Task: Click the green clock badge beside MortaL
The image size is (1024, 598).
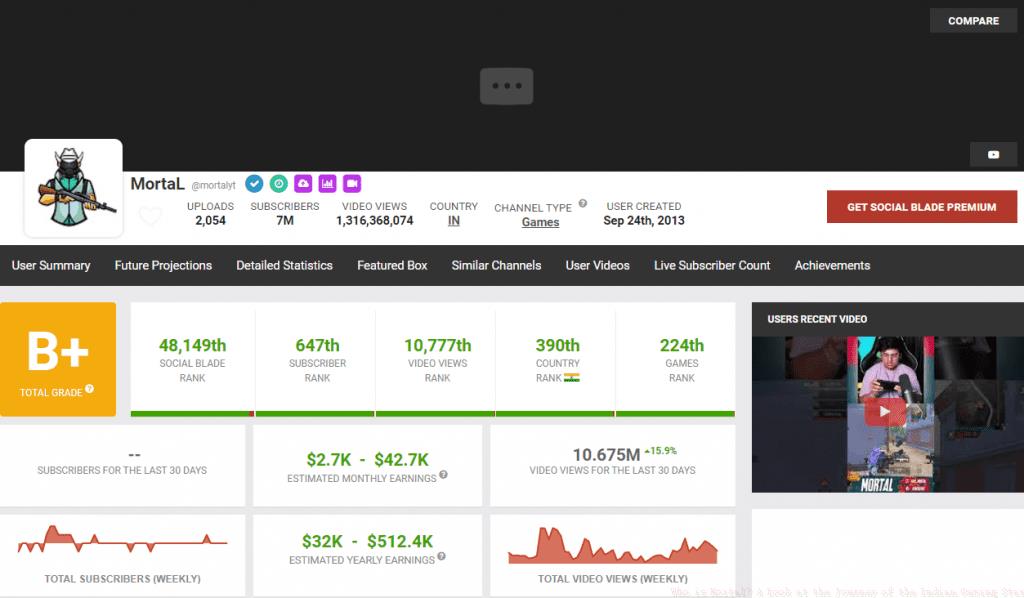Action: (279, 184)
